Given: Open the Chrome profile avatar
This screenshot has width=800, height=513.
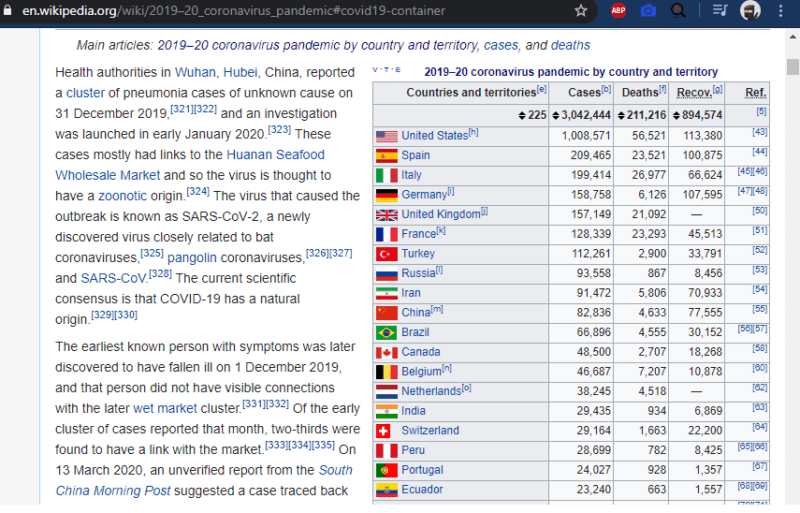Looking at the screenshot, I should click(x=751, y=11).
